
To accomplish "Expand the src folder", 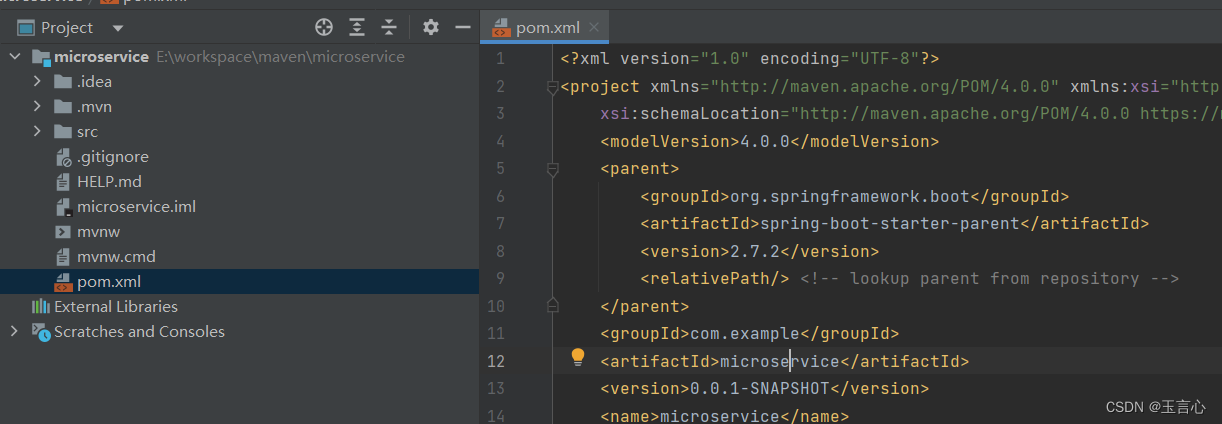I will (x=37, y=132).
